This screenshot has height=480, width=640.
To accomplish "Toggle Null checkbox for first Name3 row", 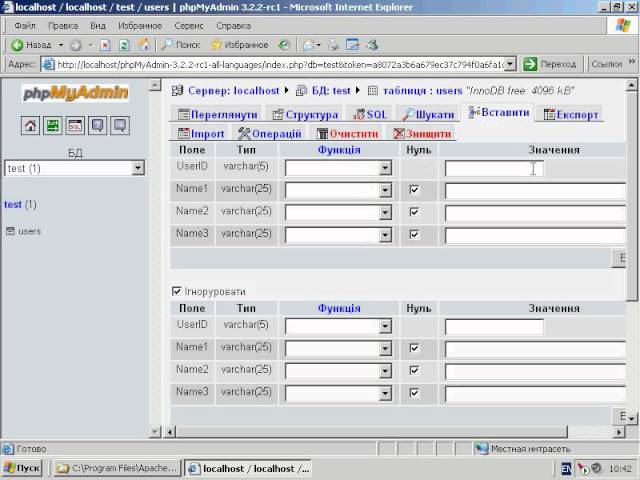I will 414,235.
